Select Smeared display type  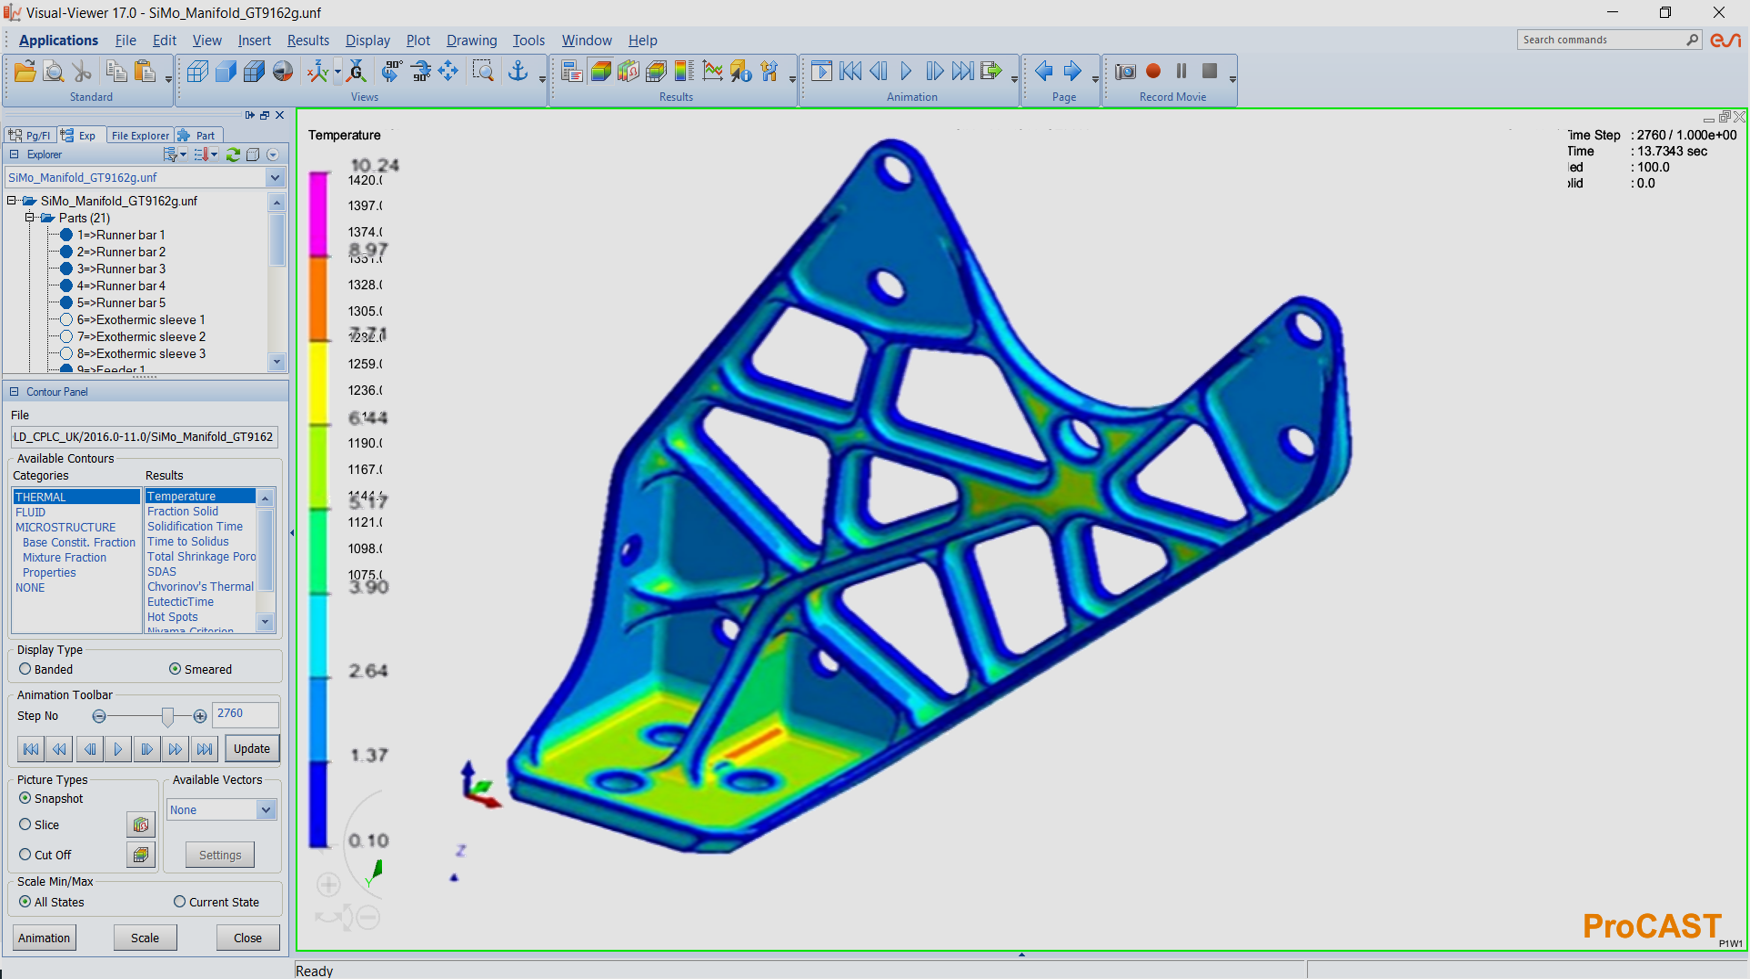point(175,669)
